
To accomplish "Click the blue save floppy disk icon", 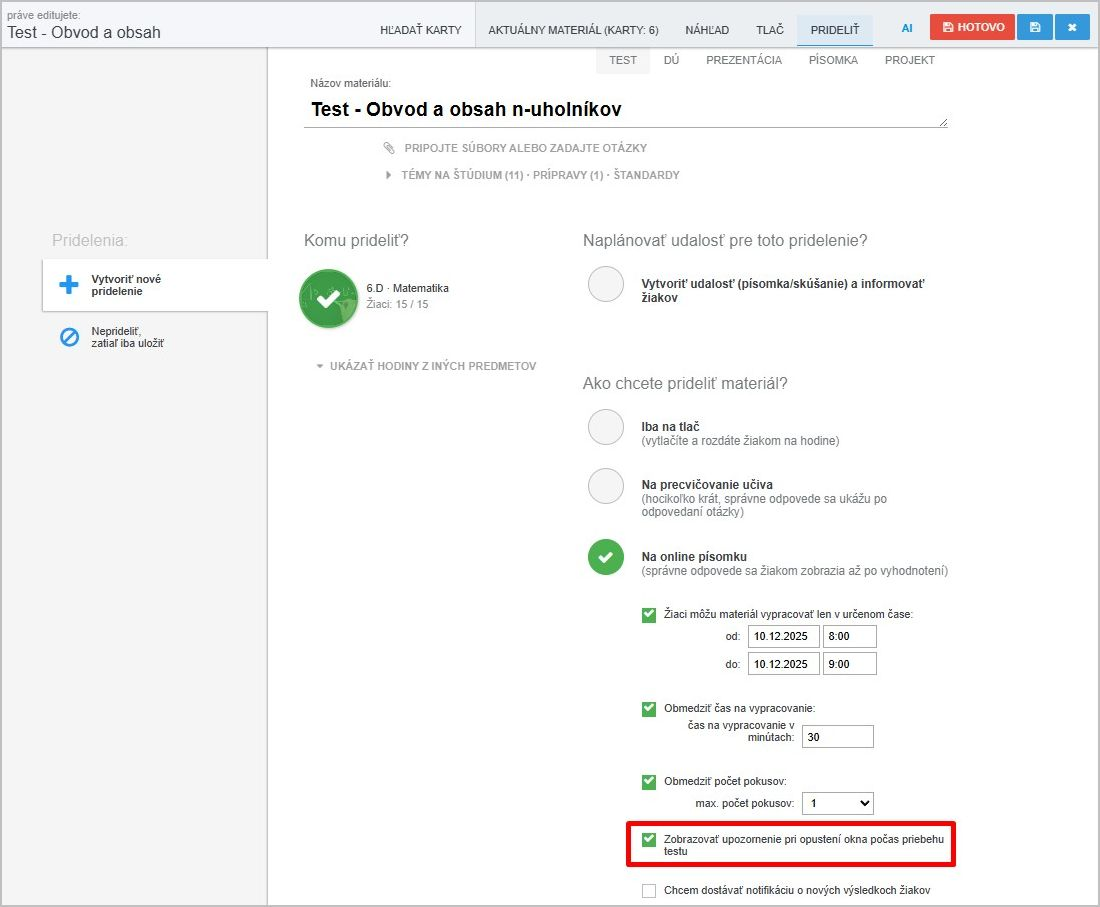I will [1034, 28].
